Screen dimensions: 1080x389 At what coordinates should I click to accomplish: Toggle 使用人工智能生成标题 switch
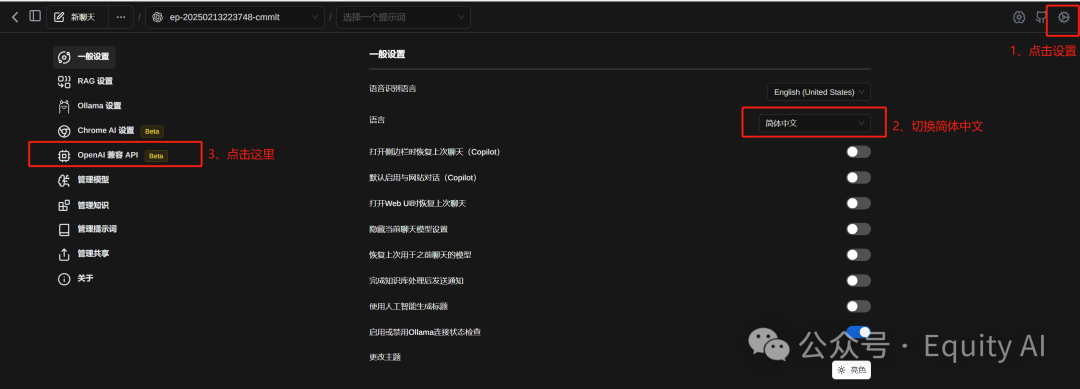[x=859, y=306]
